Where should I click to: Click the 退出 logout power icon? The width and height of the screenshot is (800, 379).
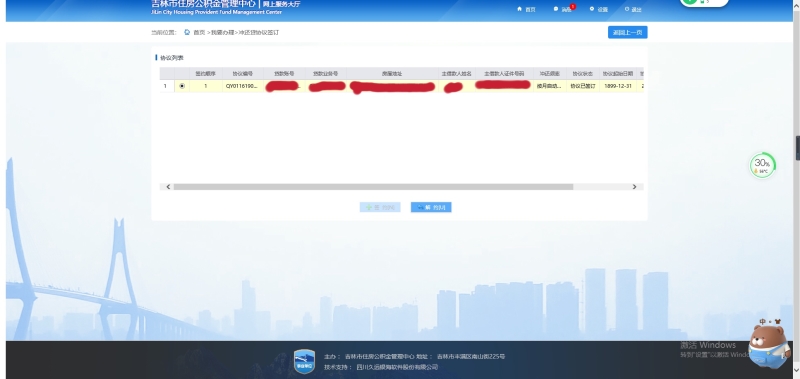(x=627, y=9)
